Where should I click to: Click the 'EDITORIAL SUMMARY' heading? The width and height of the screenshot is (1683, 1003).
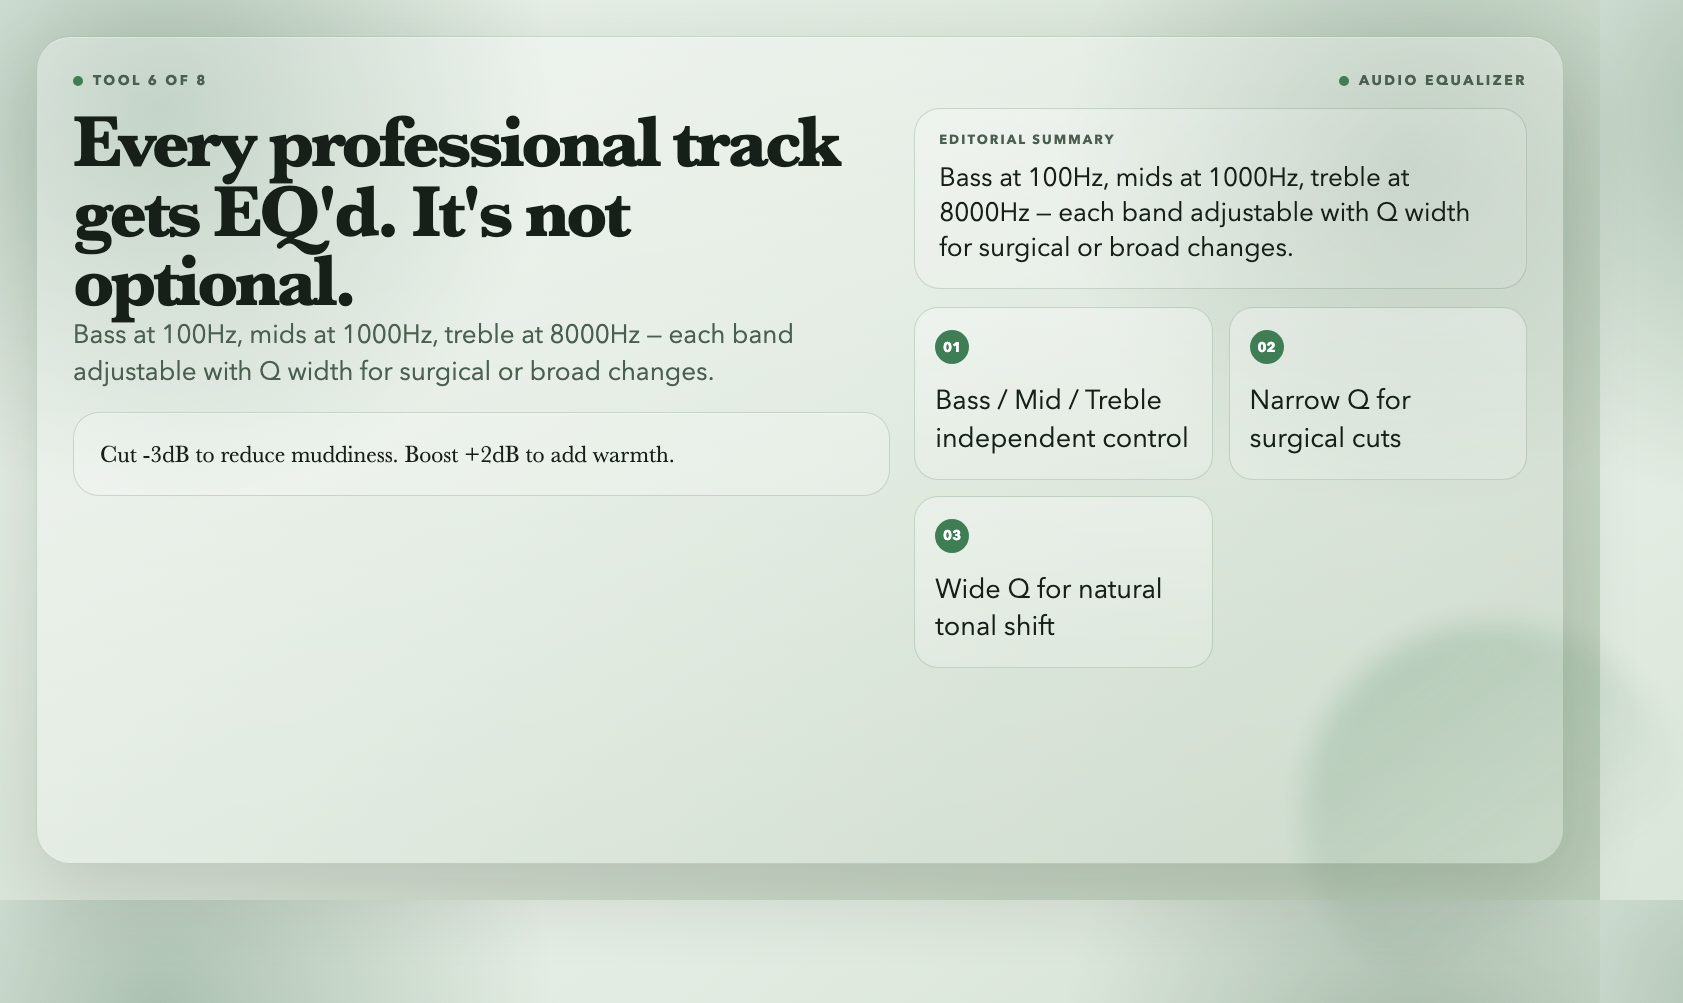(1026, 139)
